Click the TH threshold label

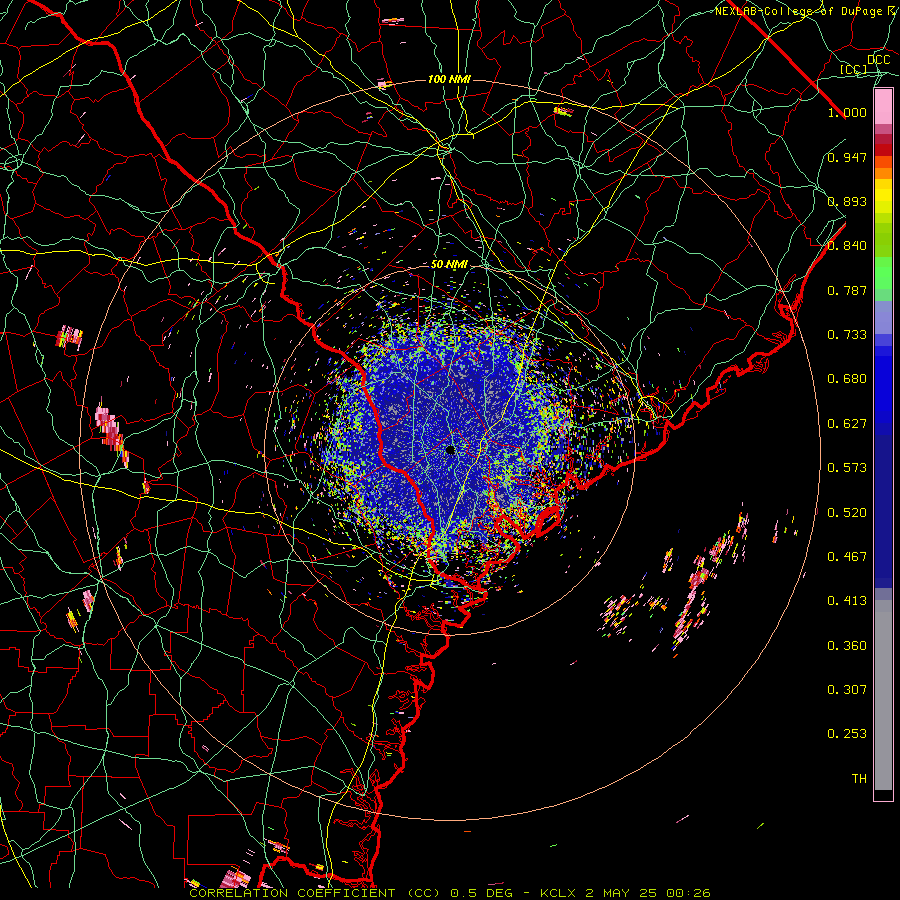pos(859,779)
